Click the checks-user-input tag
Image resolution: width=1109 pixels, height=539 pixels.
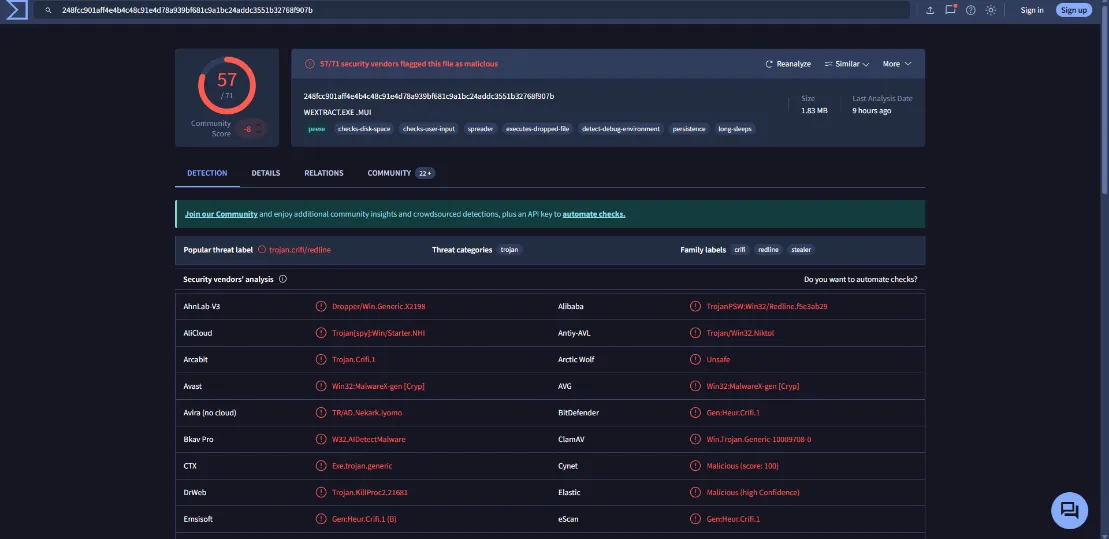(429, 129)
